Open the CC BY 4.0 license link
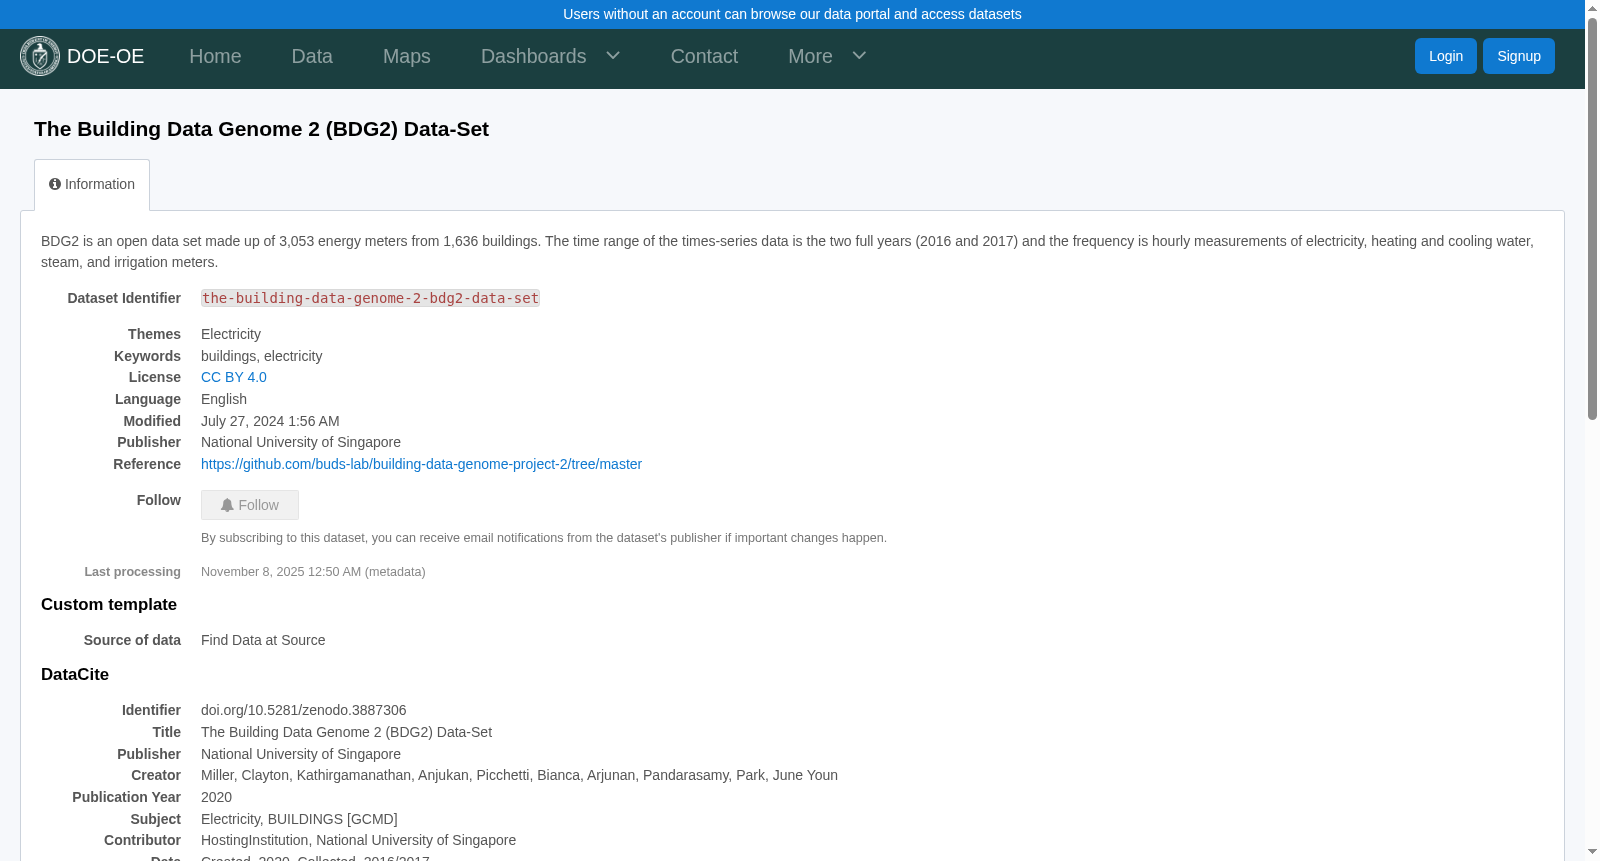Image resolution: width=1600 pixels, height=861 pixels. coord(234,377)
